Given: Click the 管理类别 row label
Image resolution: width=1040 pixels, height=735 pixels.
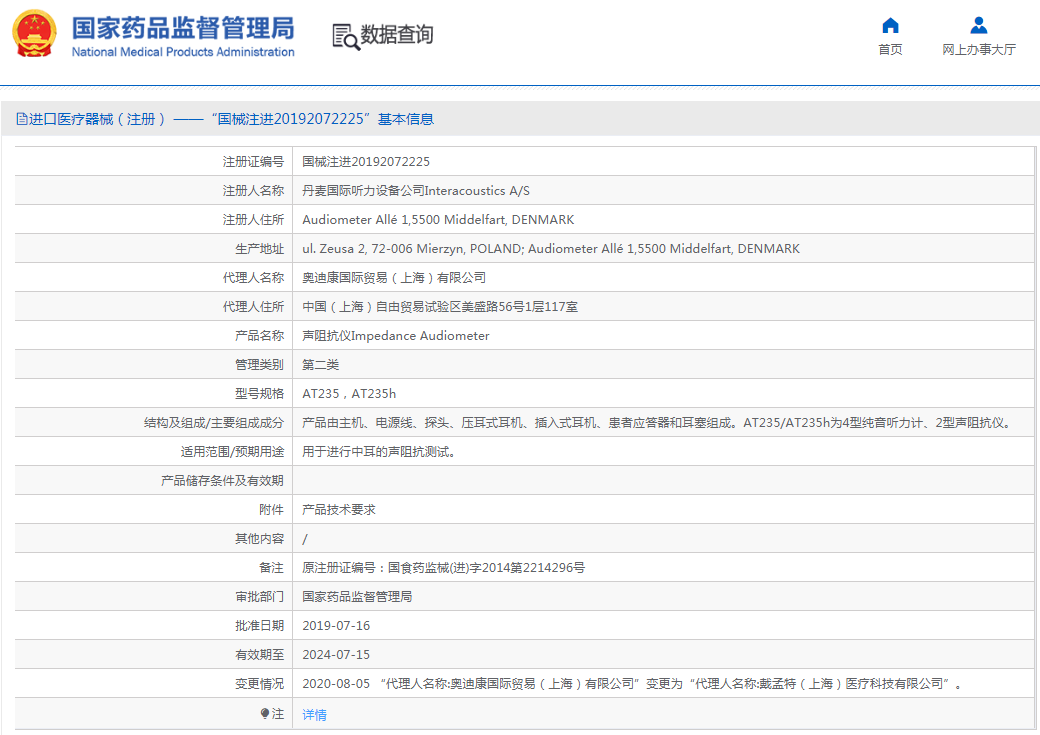Looking at the screenshot, I should pyautogui.click(x=259, y=365).
